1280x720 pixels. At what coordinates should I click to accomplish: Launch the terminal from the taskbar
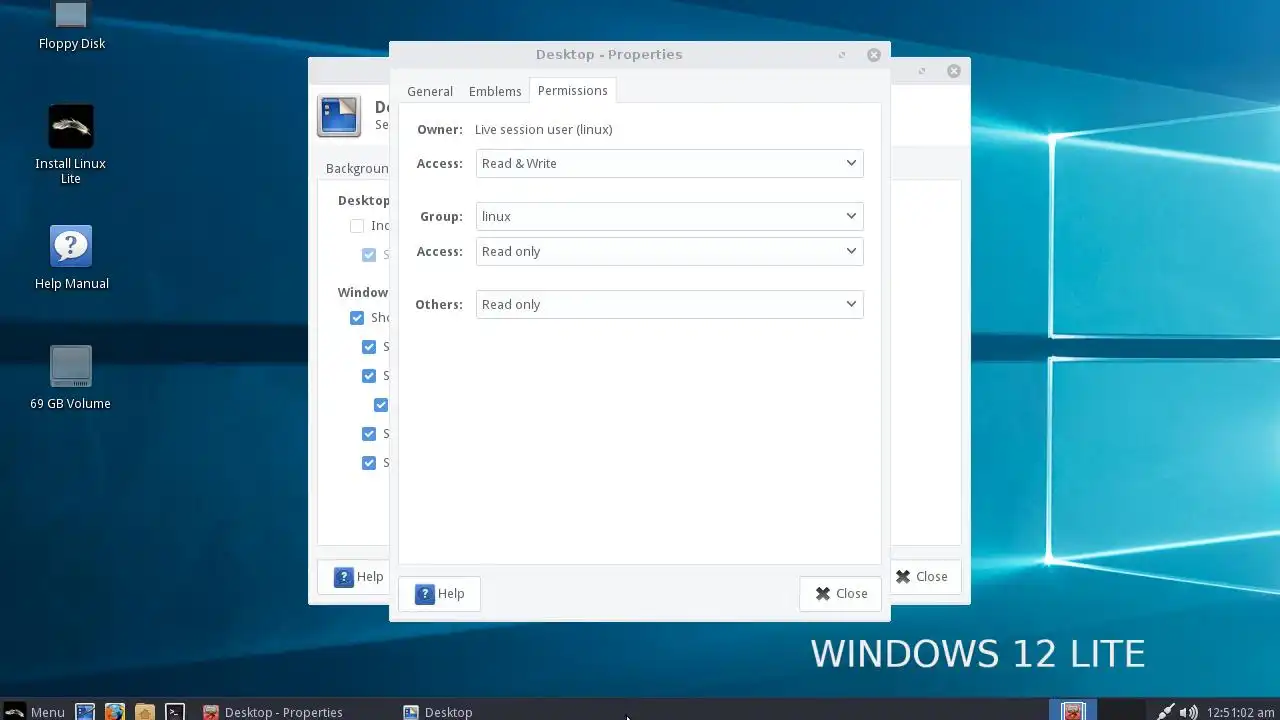[175, 712]
